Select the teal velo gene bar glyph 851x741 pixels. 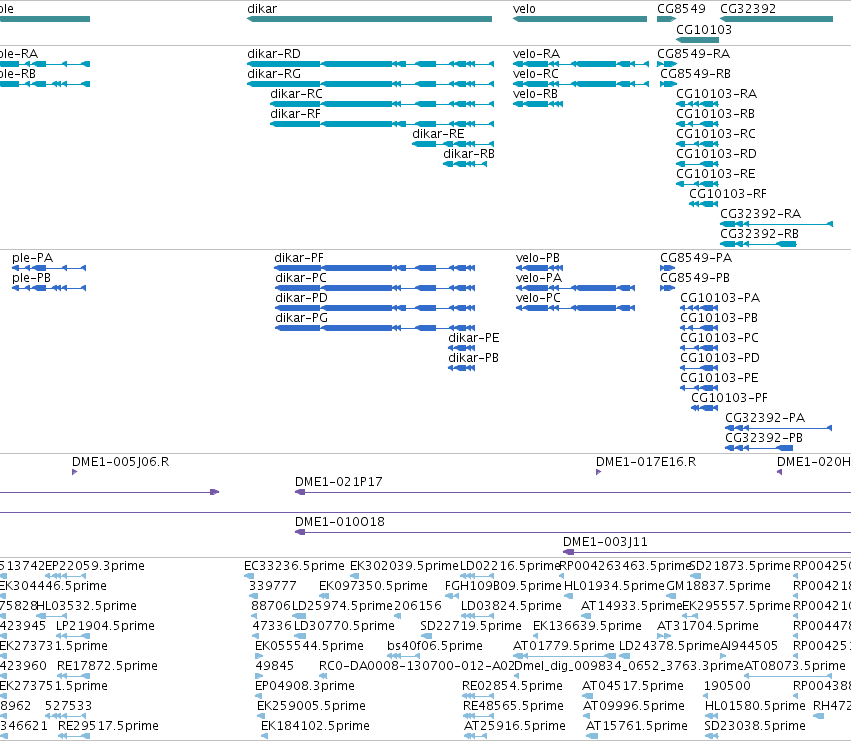pos(580,19)
